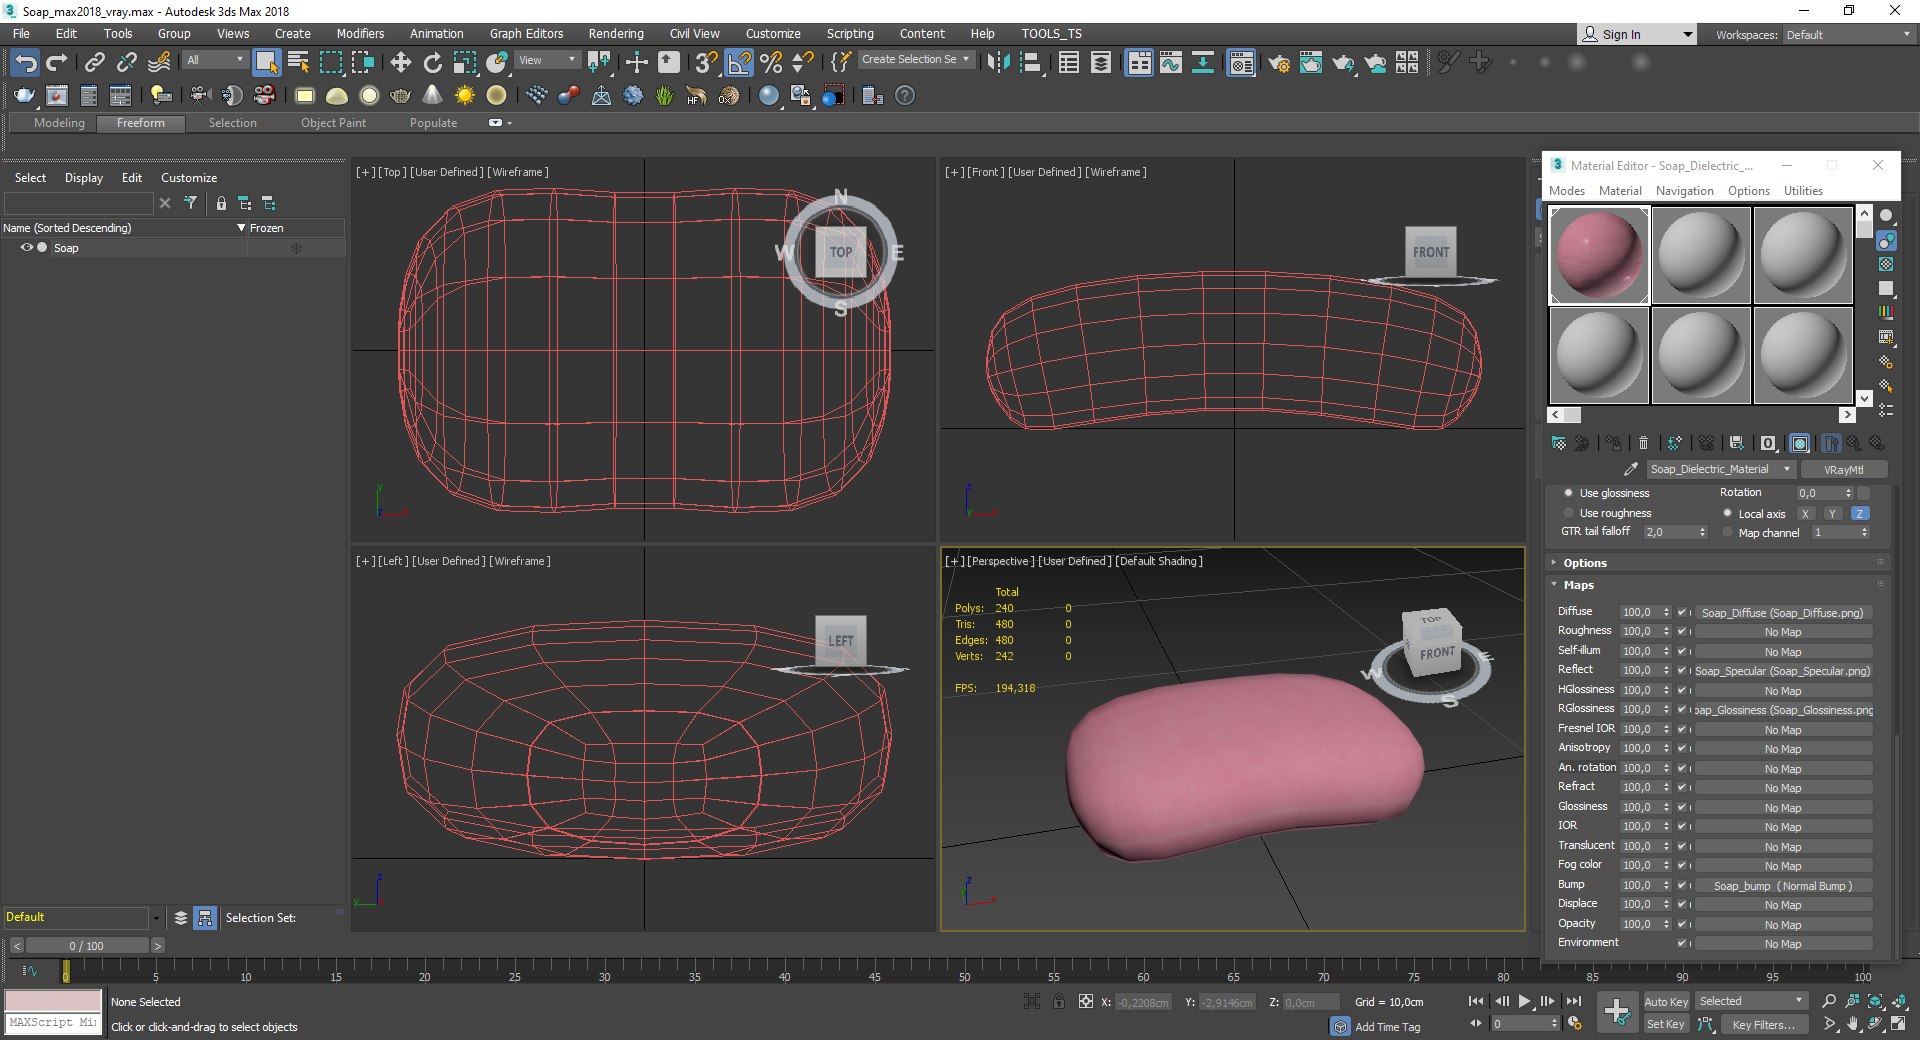Click the Soap_bump Normal Bump map button
1920x1040 pixels.
click(x=1782, y=885)
